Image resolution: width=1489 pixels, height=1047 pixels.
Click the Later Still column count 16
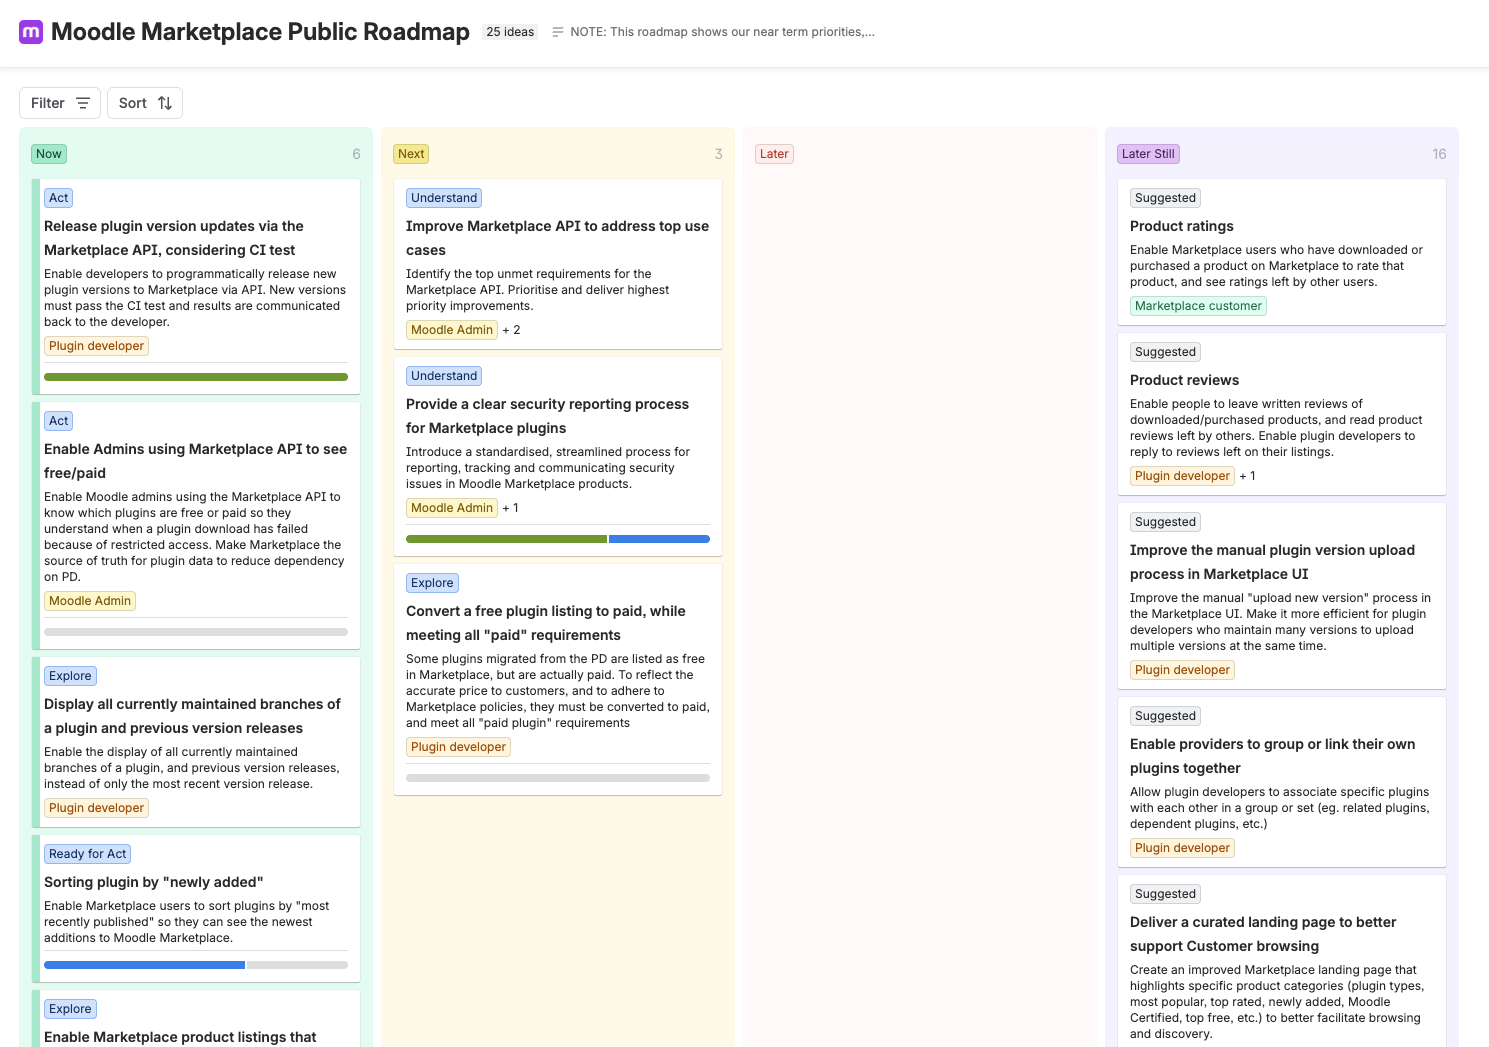click(x=1439, y=154)
